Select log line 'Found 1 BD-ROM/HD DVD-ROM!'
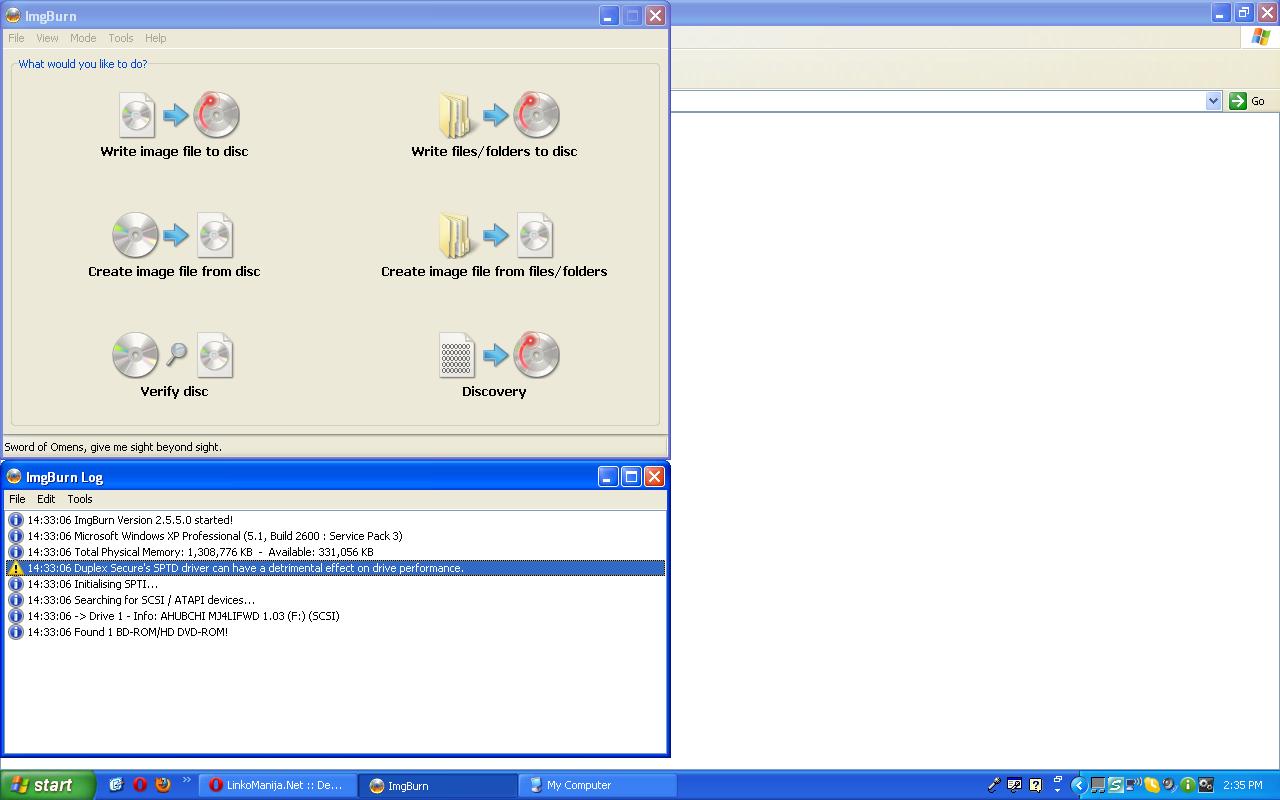Viewport: 1280px width, 800px height. 335,632
